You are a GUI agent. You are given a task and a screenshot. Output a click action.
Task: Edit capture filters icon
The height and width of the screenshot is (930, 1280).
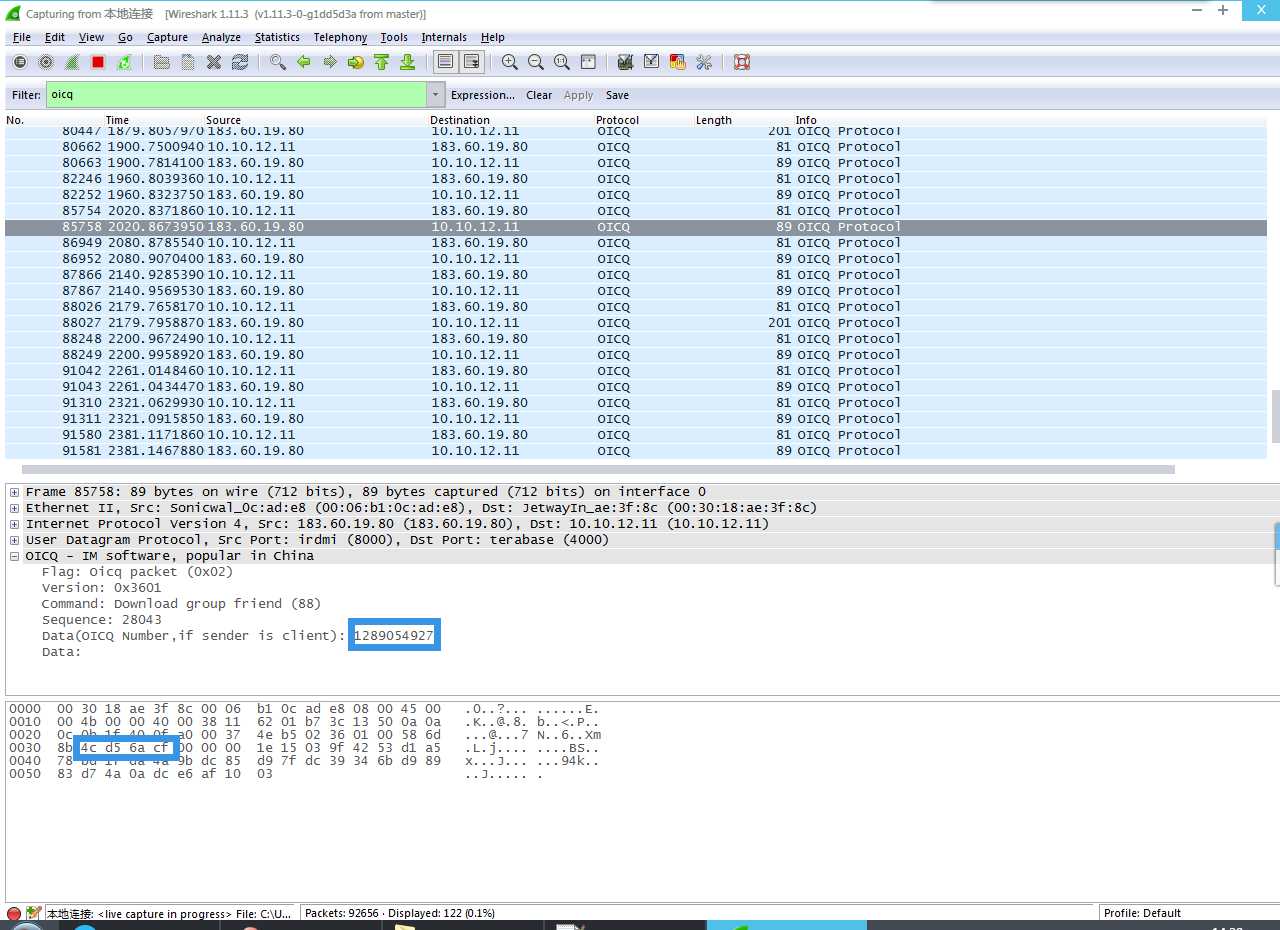pos(626,62)
